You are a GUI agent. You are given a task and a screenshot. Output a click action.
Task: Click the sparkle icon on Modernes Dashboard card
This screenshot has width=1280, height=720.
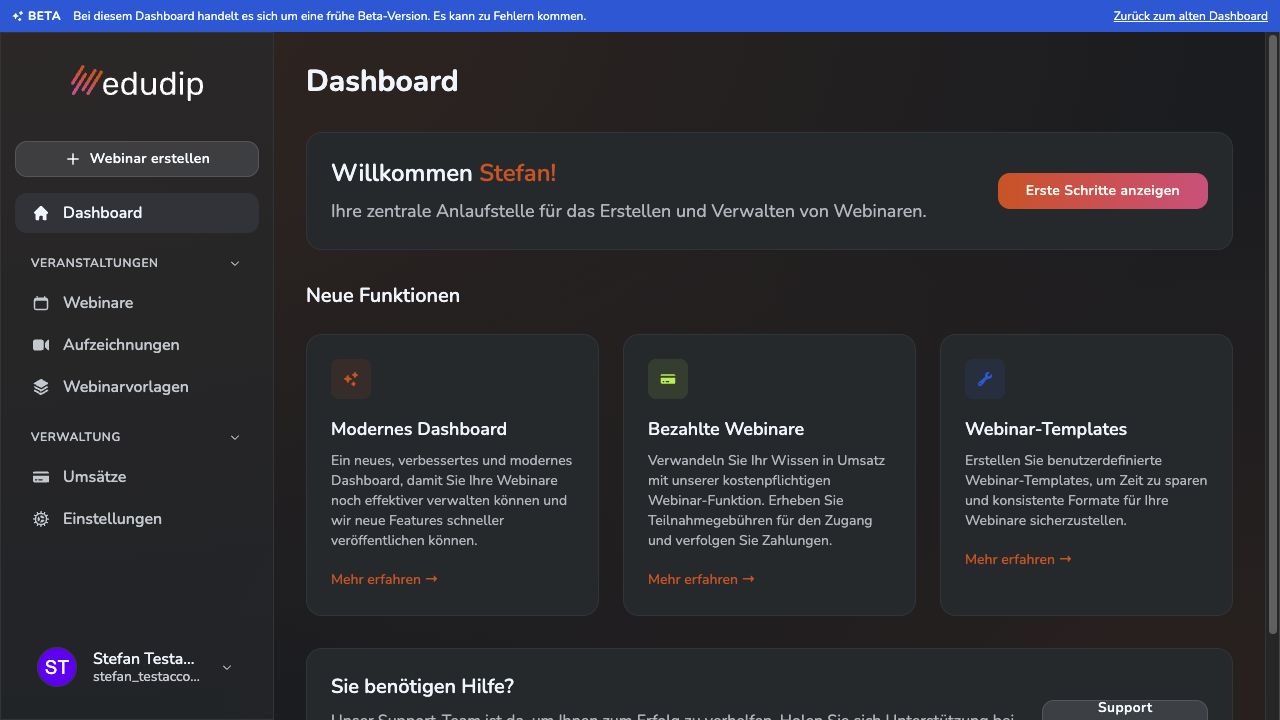[x=351, y=379]
